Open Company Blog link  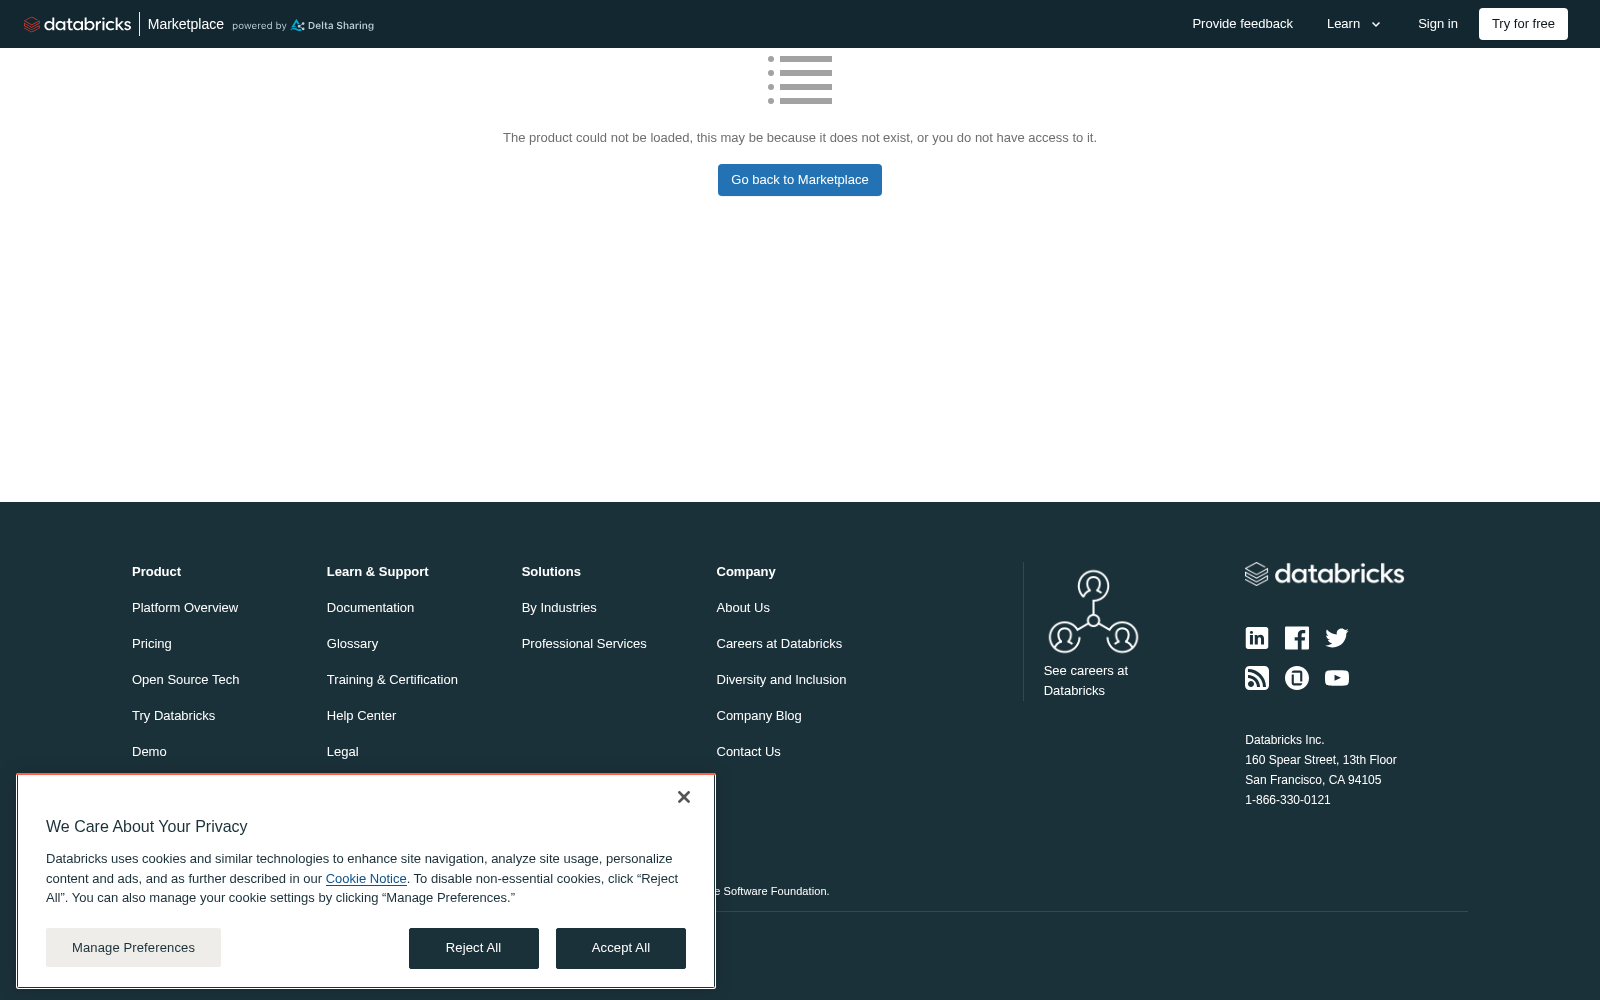pos(759,716)
